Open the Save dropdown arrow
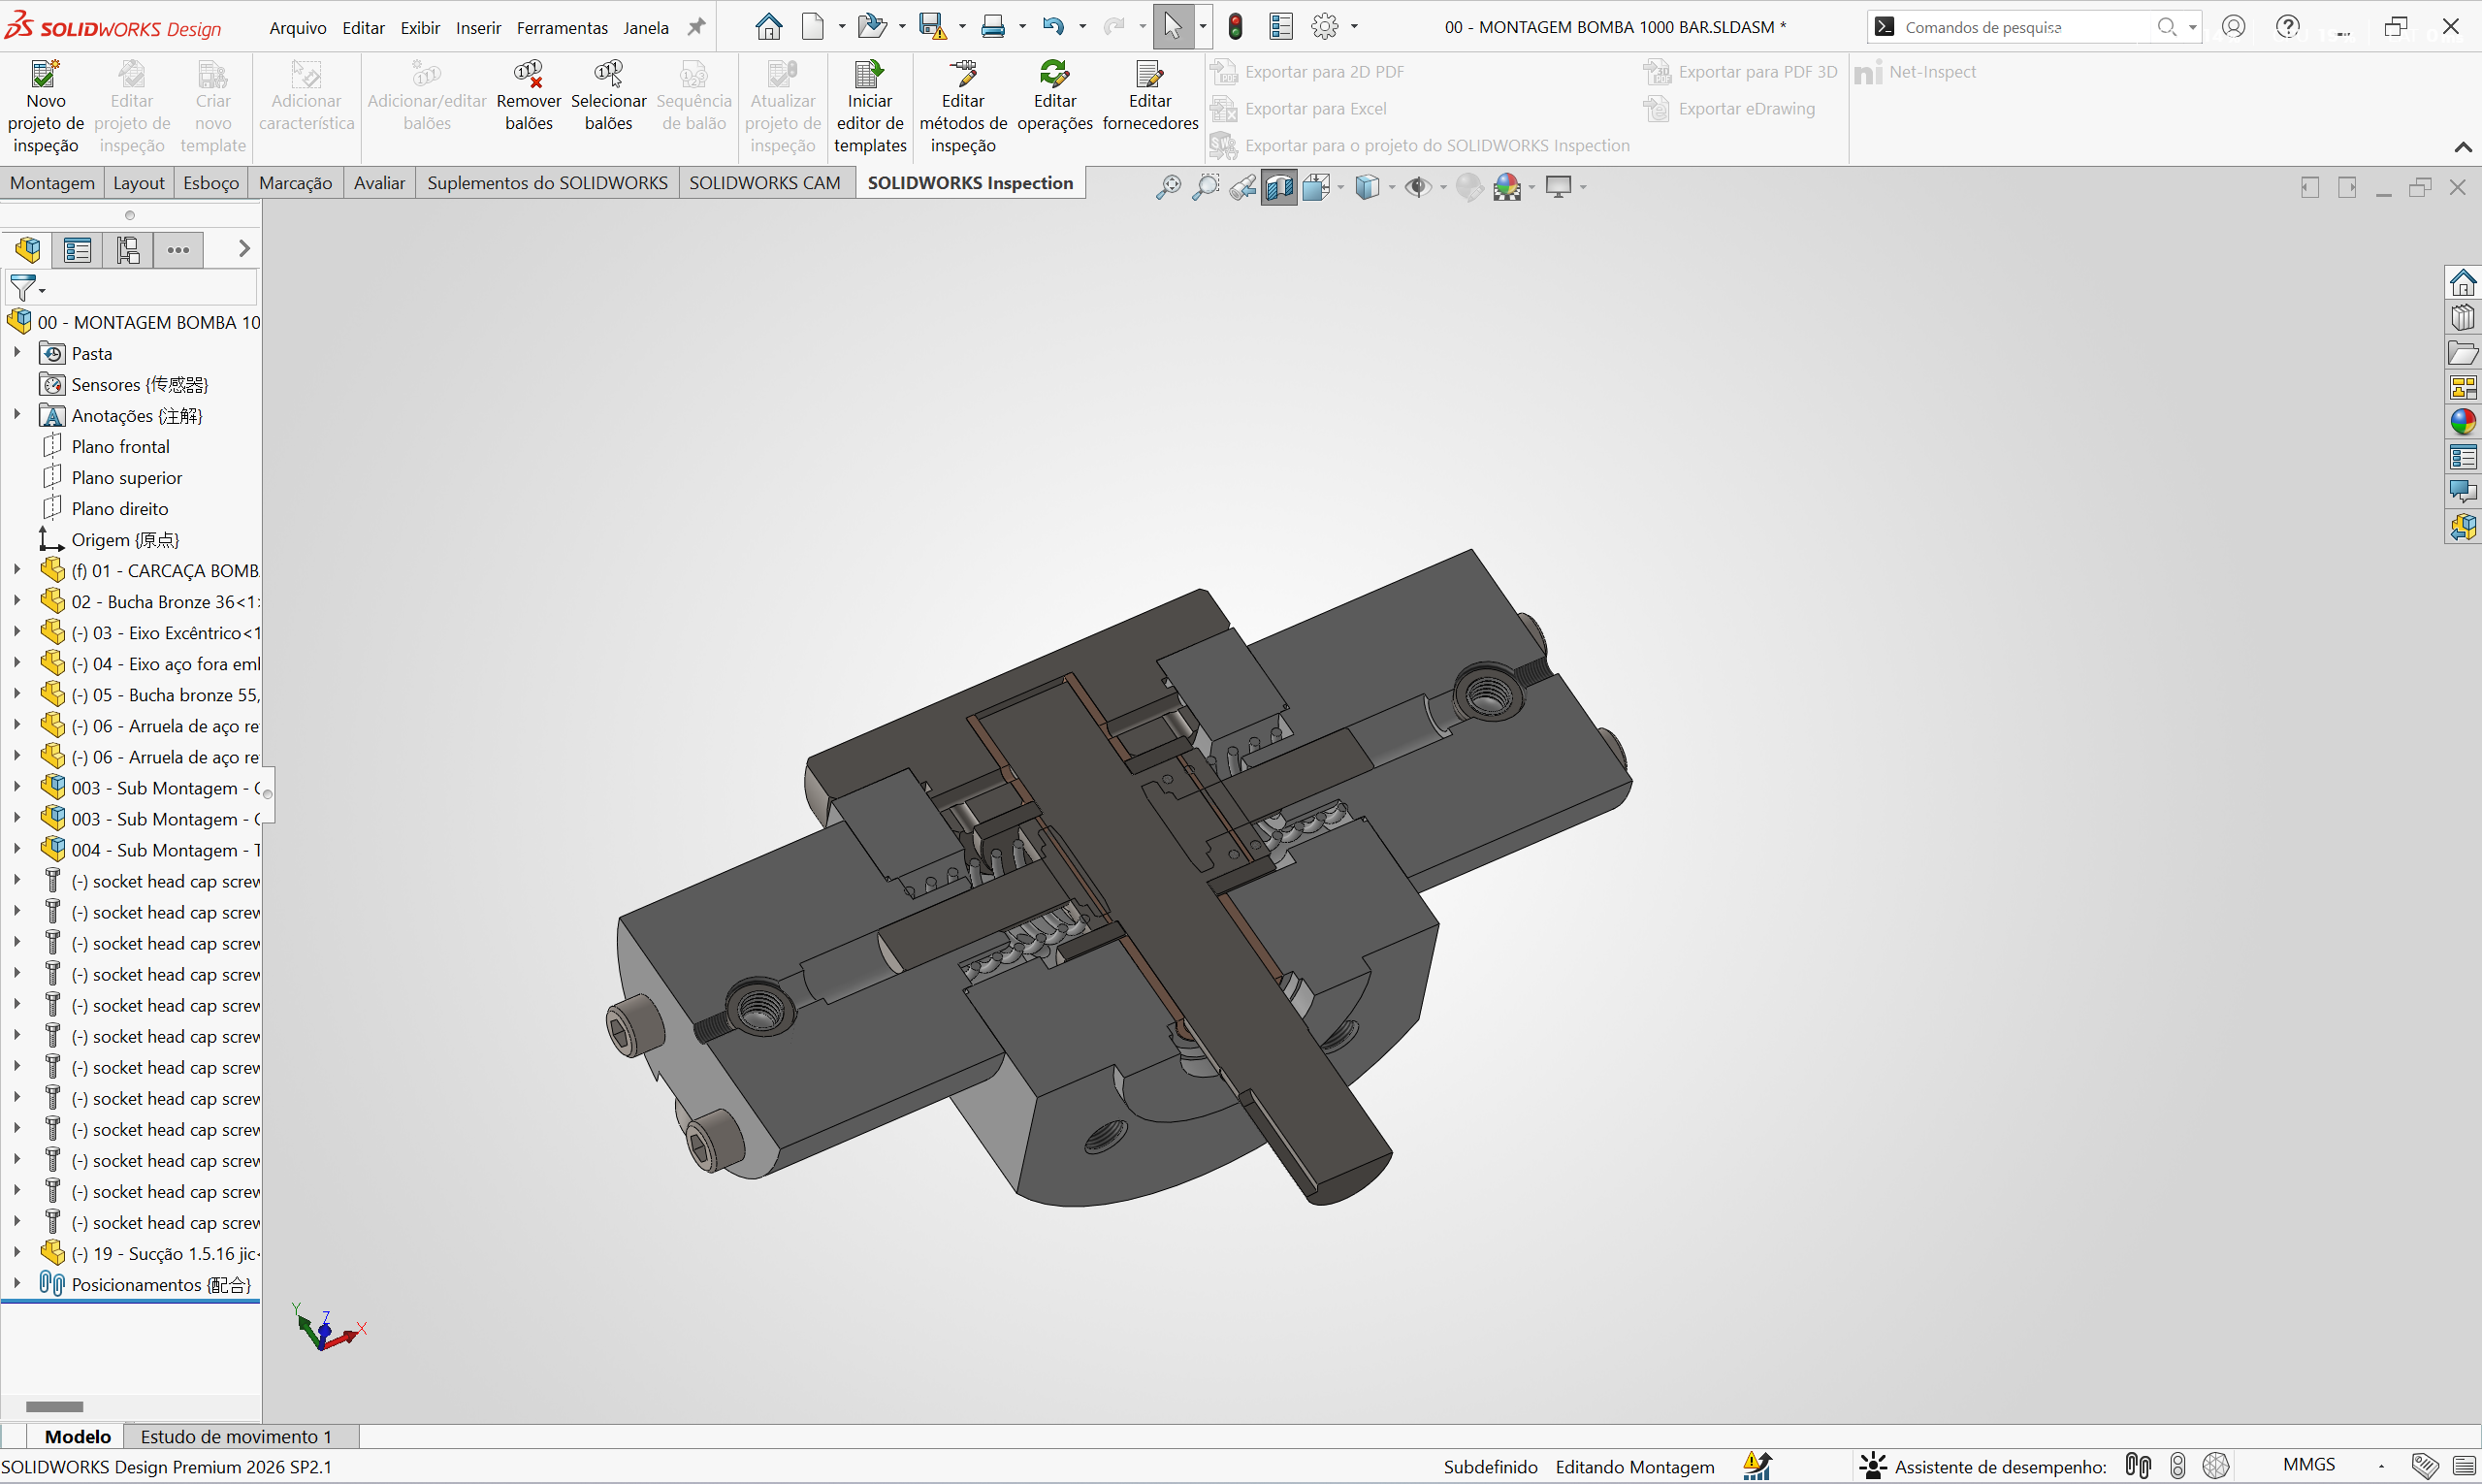The height and width of the screenshot is (1484, 2482). point(962,27)
